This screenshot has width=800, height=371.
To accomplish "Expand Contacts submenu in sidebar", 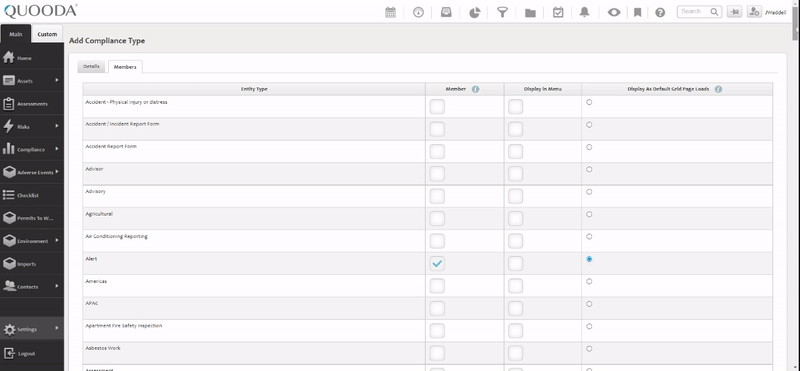I will click(x=57, y=286).
